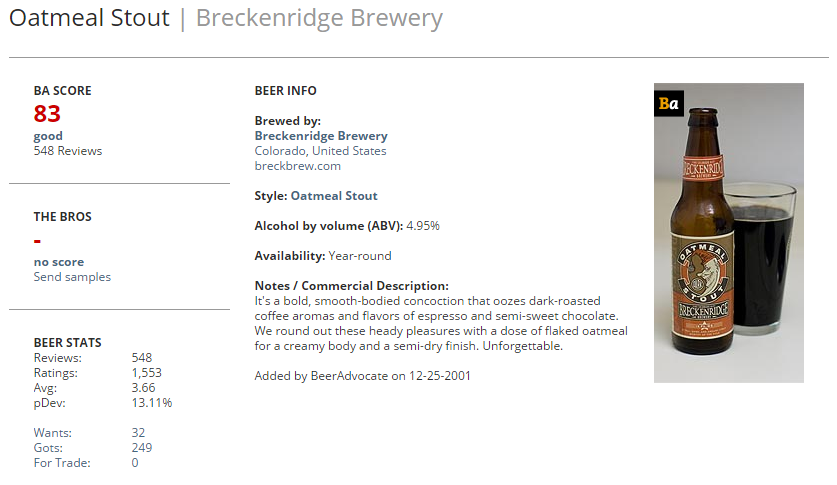Image resolution: width=837 pixels, height=485 pixels.
Task: Click the ABV value 4.95%
Action: coord(423,226)
